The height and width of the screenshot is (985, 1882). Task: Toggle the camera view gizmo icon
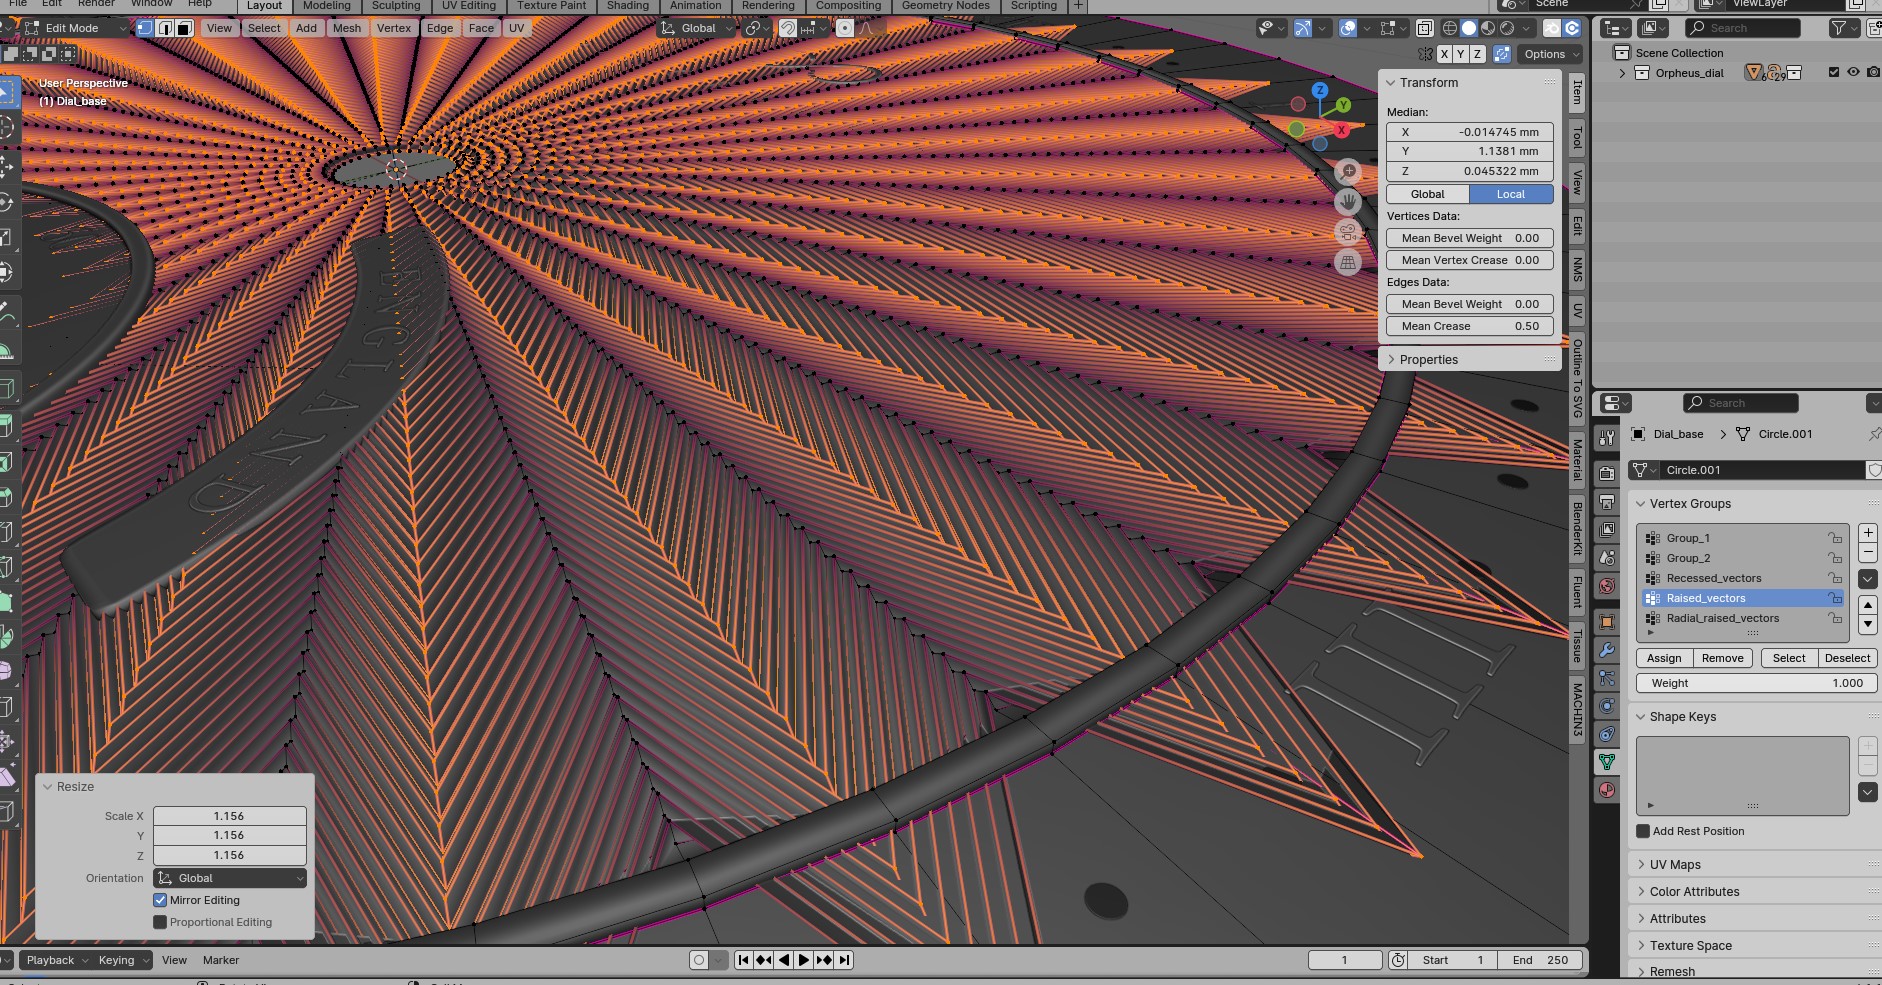tap(1348, 232)
